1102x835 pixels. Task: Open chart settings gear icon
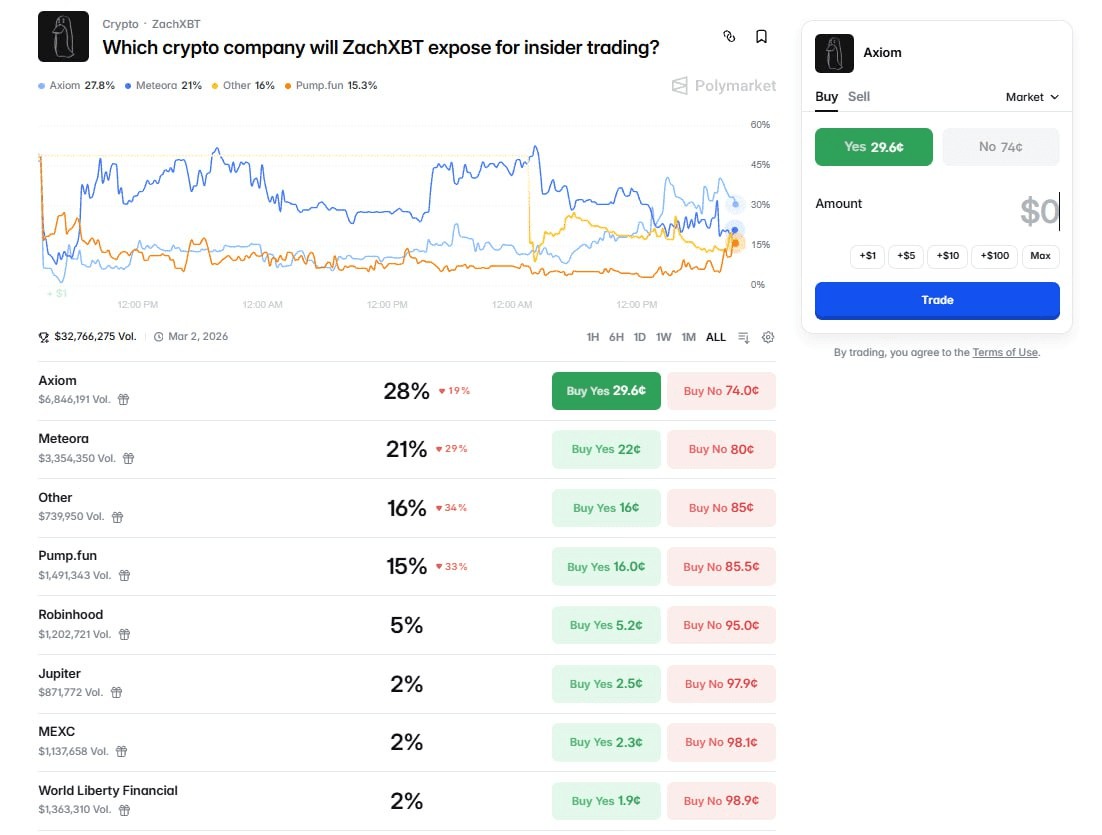tap(768, 337)
